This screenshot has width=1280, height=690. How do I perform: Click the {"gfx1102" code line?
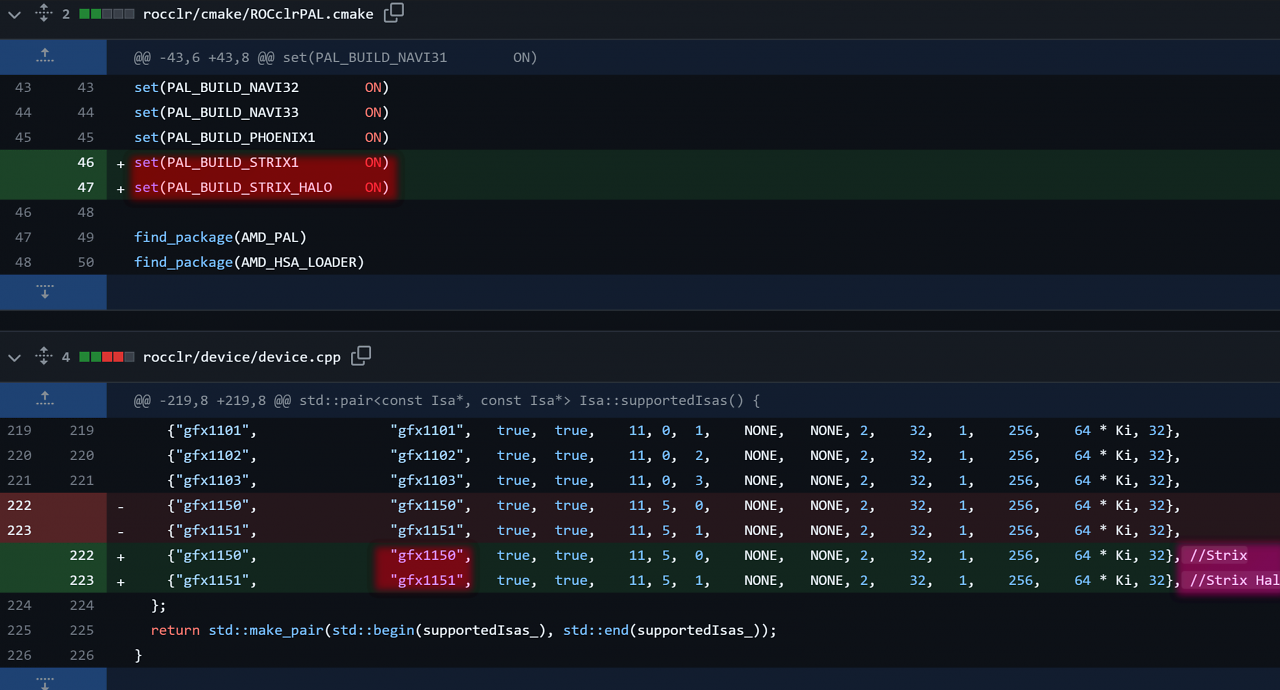tap(674, 455)
